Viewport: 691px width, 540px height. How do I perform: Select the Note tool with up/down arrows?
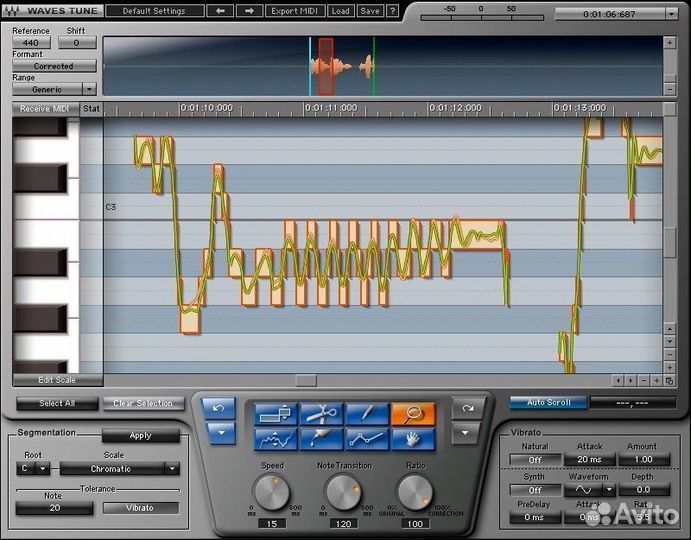(x=275, y=413)
